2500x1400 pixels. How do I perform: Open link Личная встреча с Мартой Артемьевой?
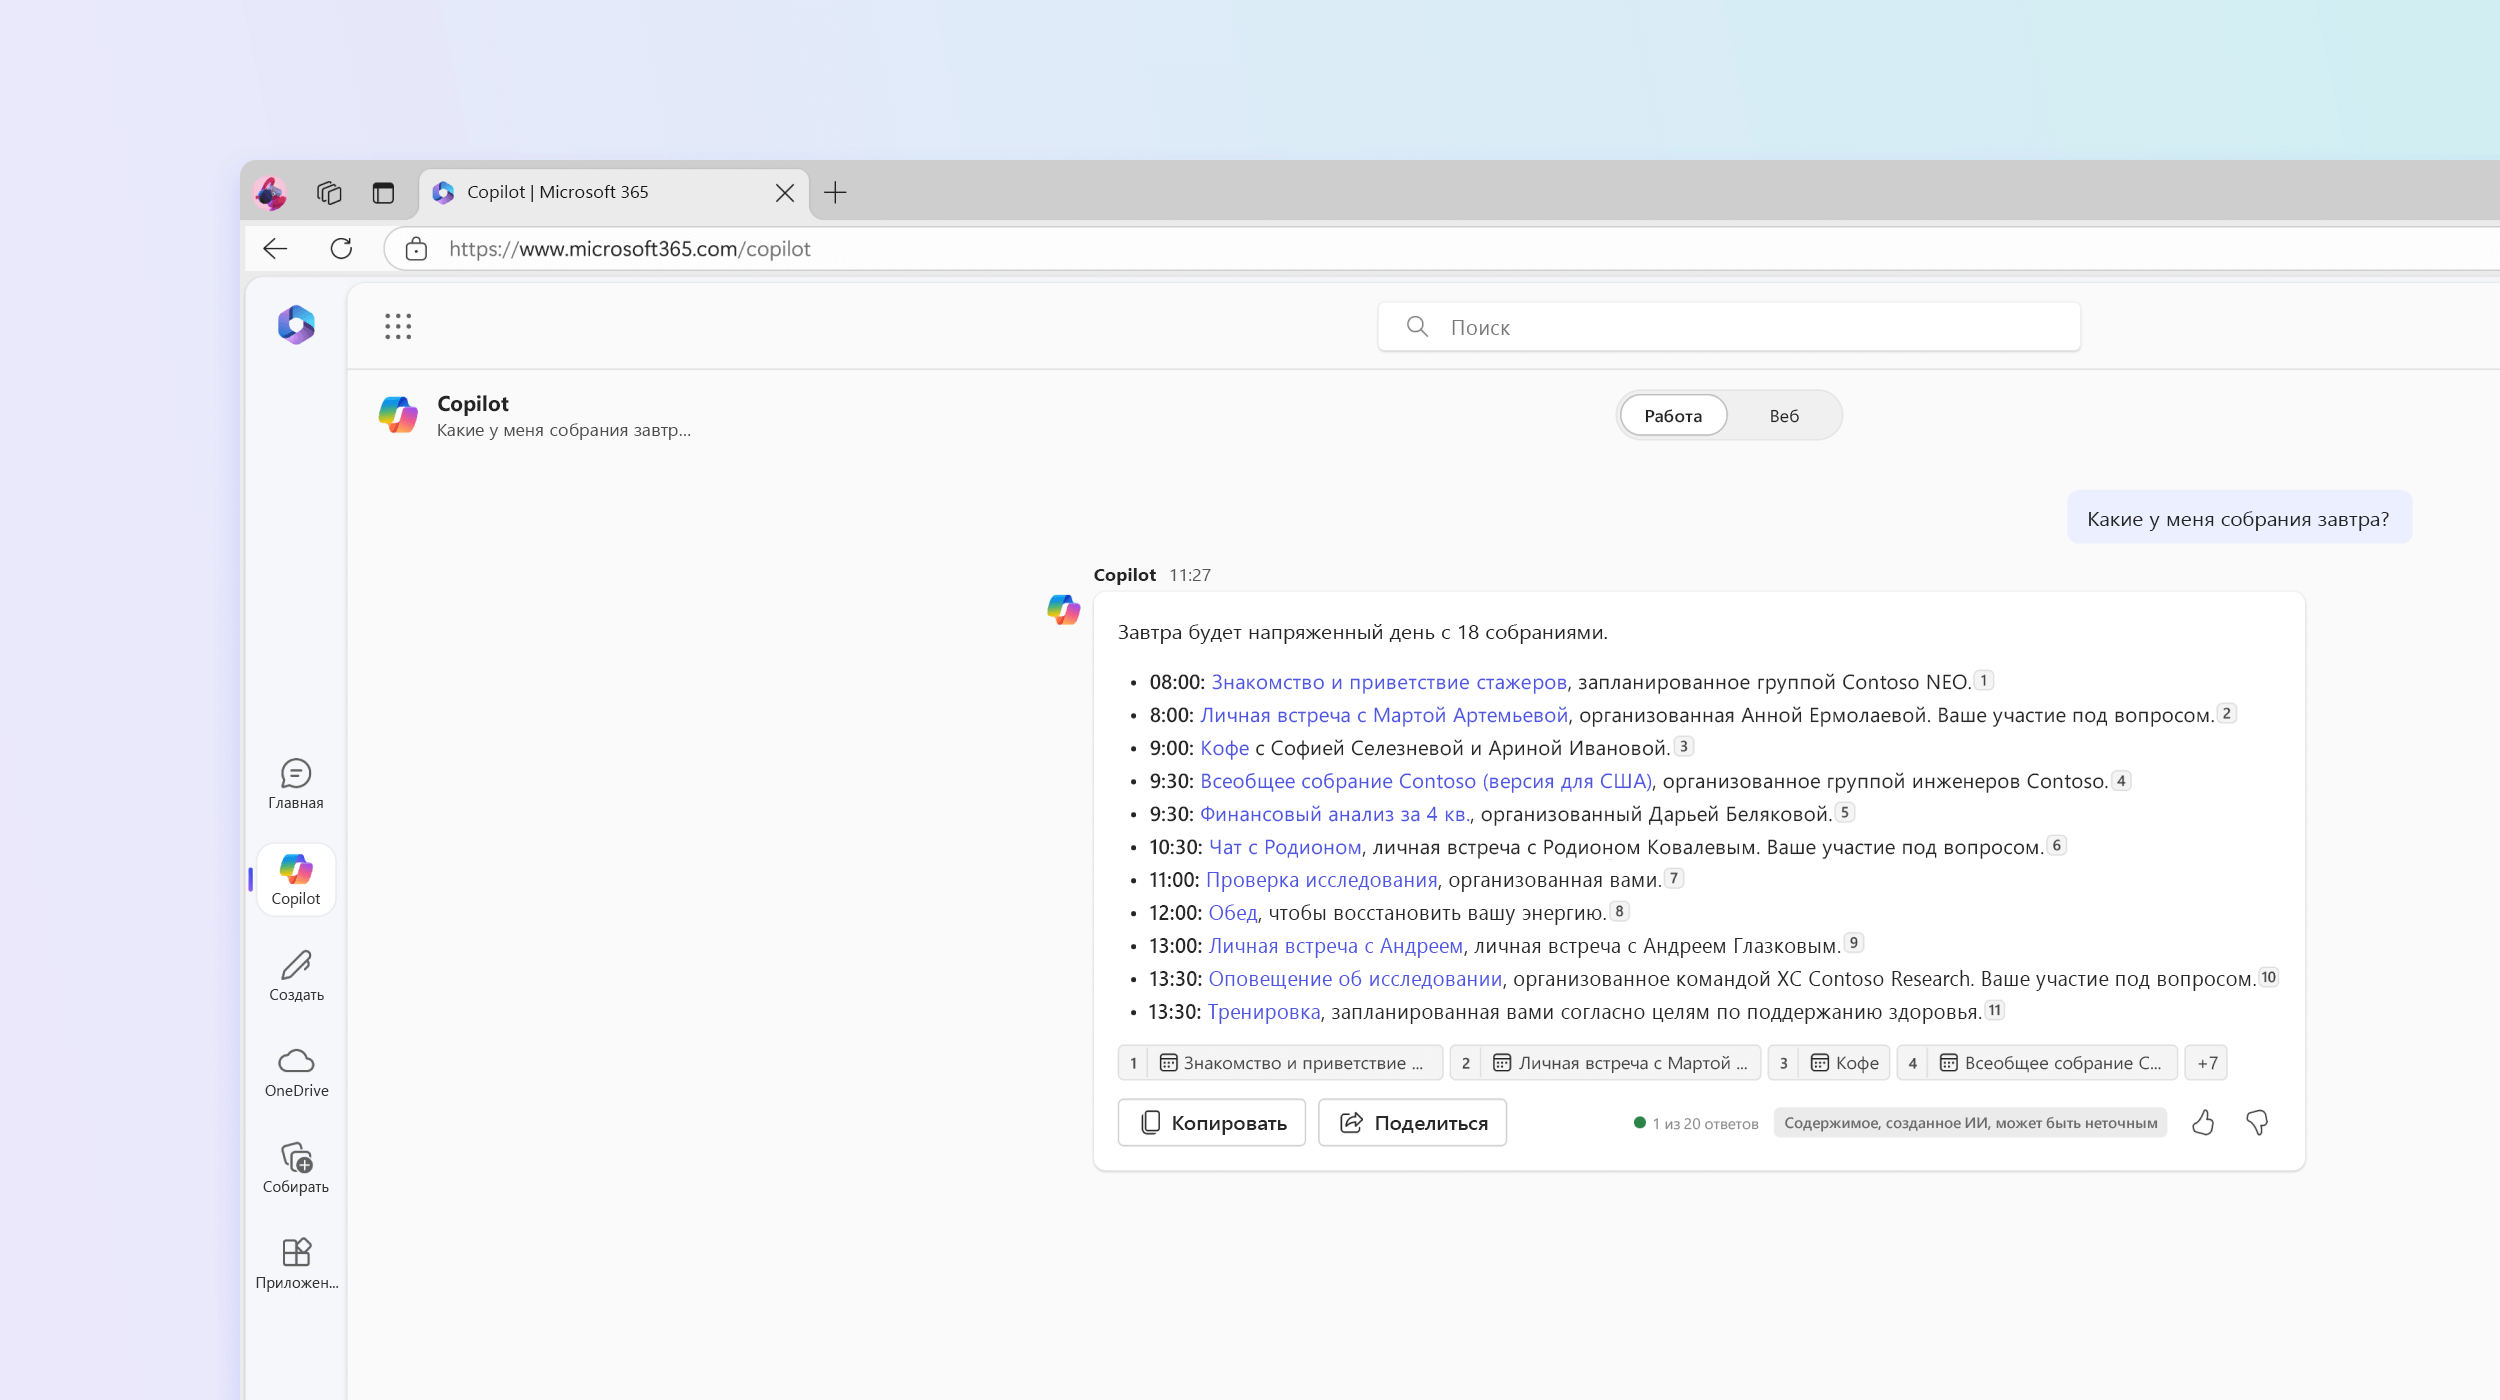tap(1384, 715)
